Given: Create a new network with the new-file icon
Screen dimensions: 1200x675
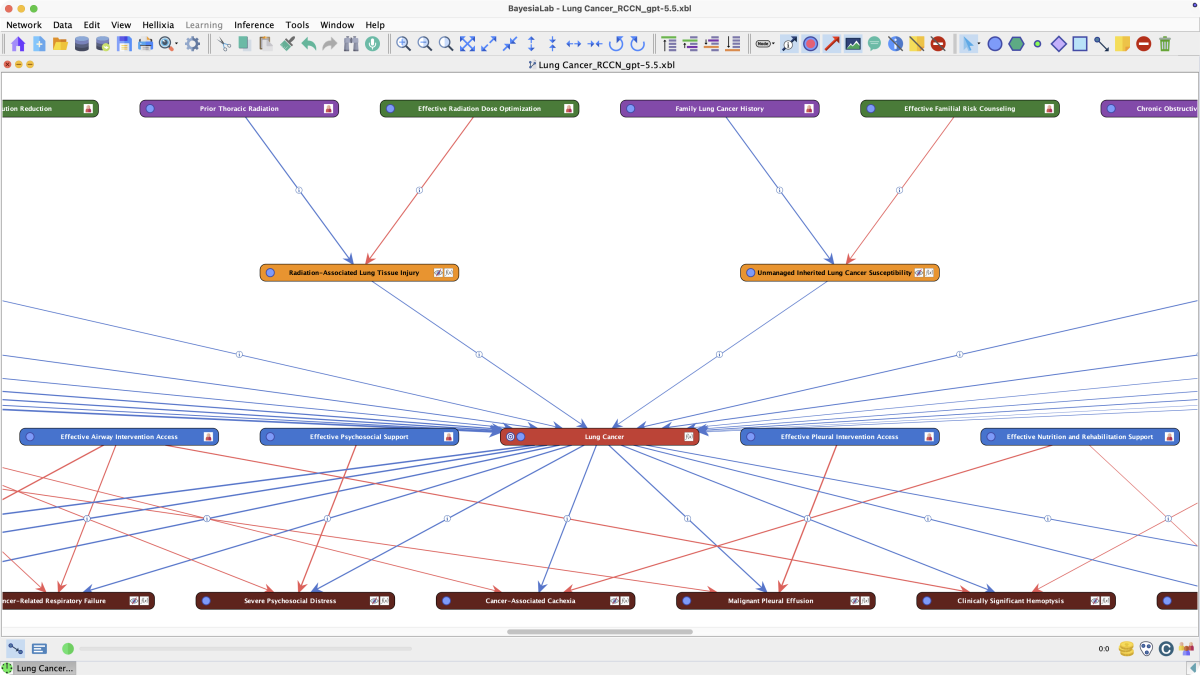Looking at the screenshot, I should click(x=39, y=44).
